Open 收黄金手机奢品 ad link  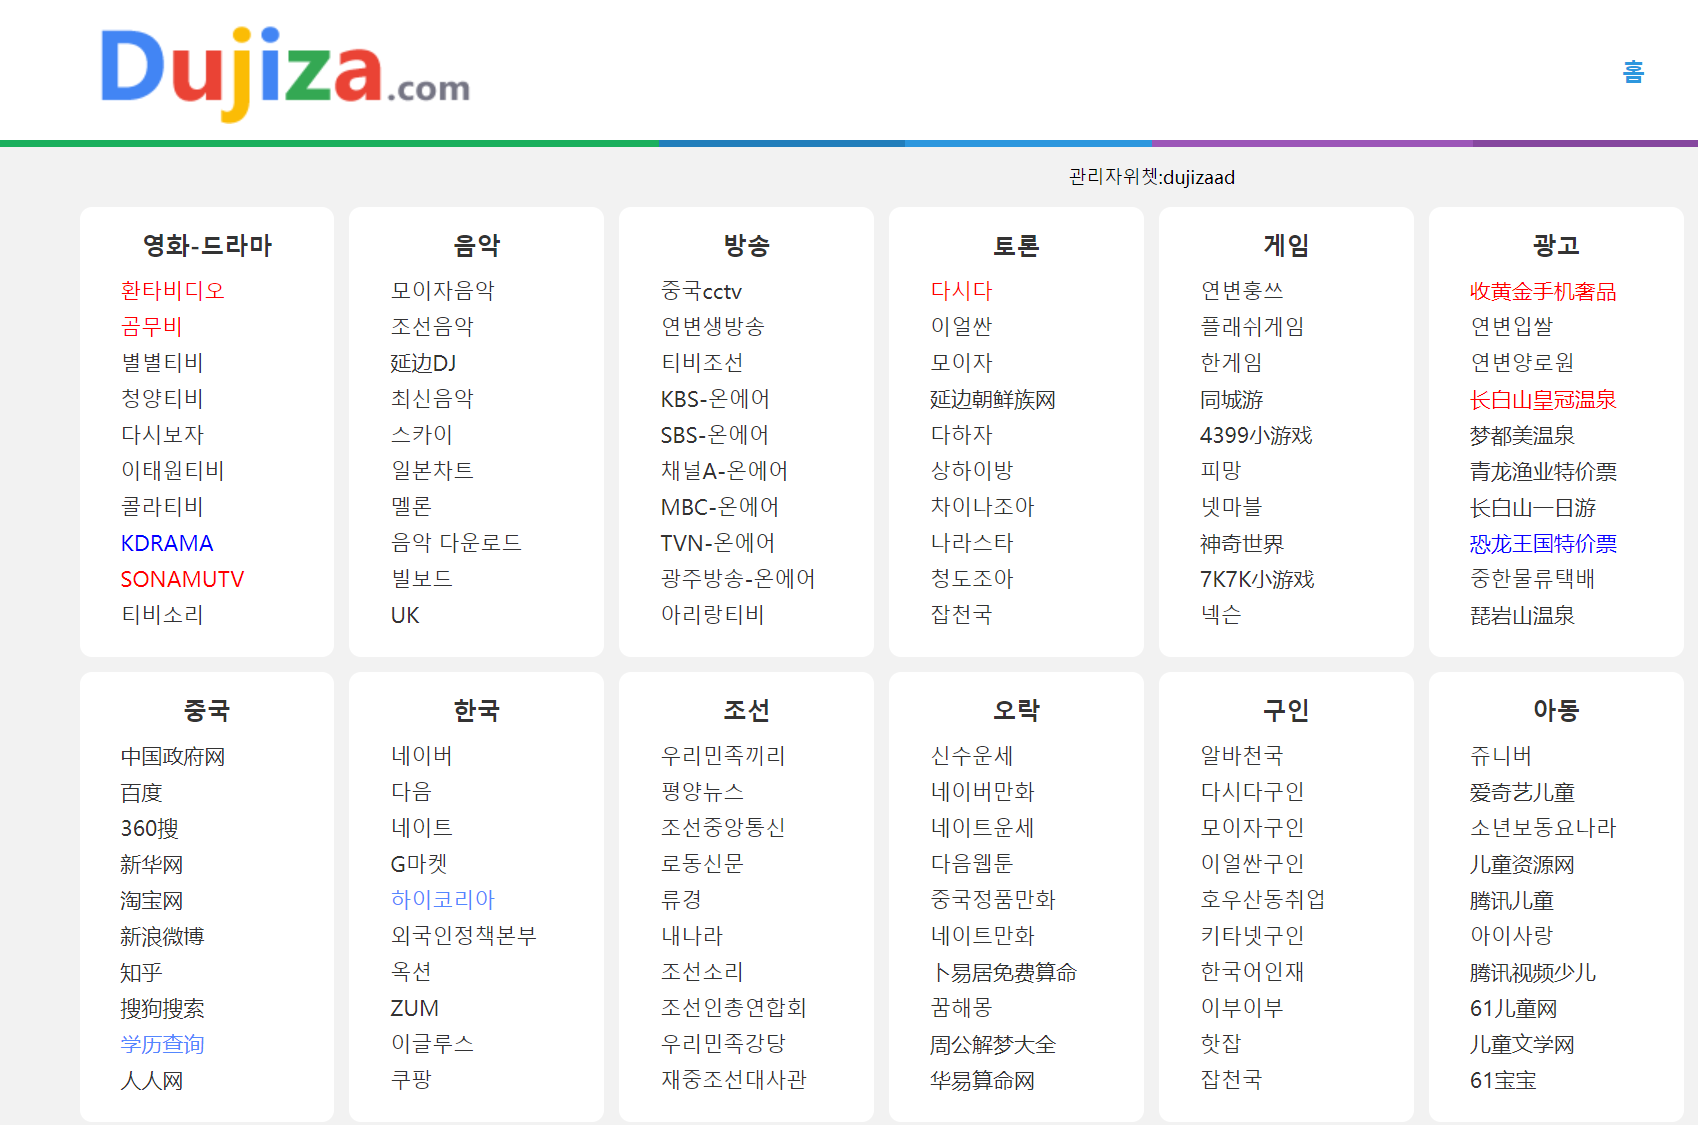tap(1543, 291)
